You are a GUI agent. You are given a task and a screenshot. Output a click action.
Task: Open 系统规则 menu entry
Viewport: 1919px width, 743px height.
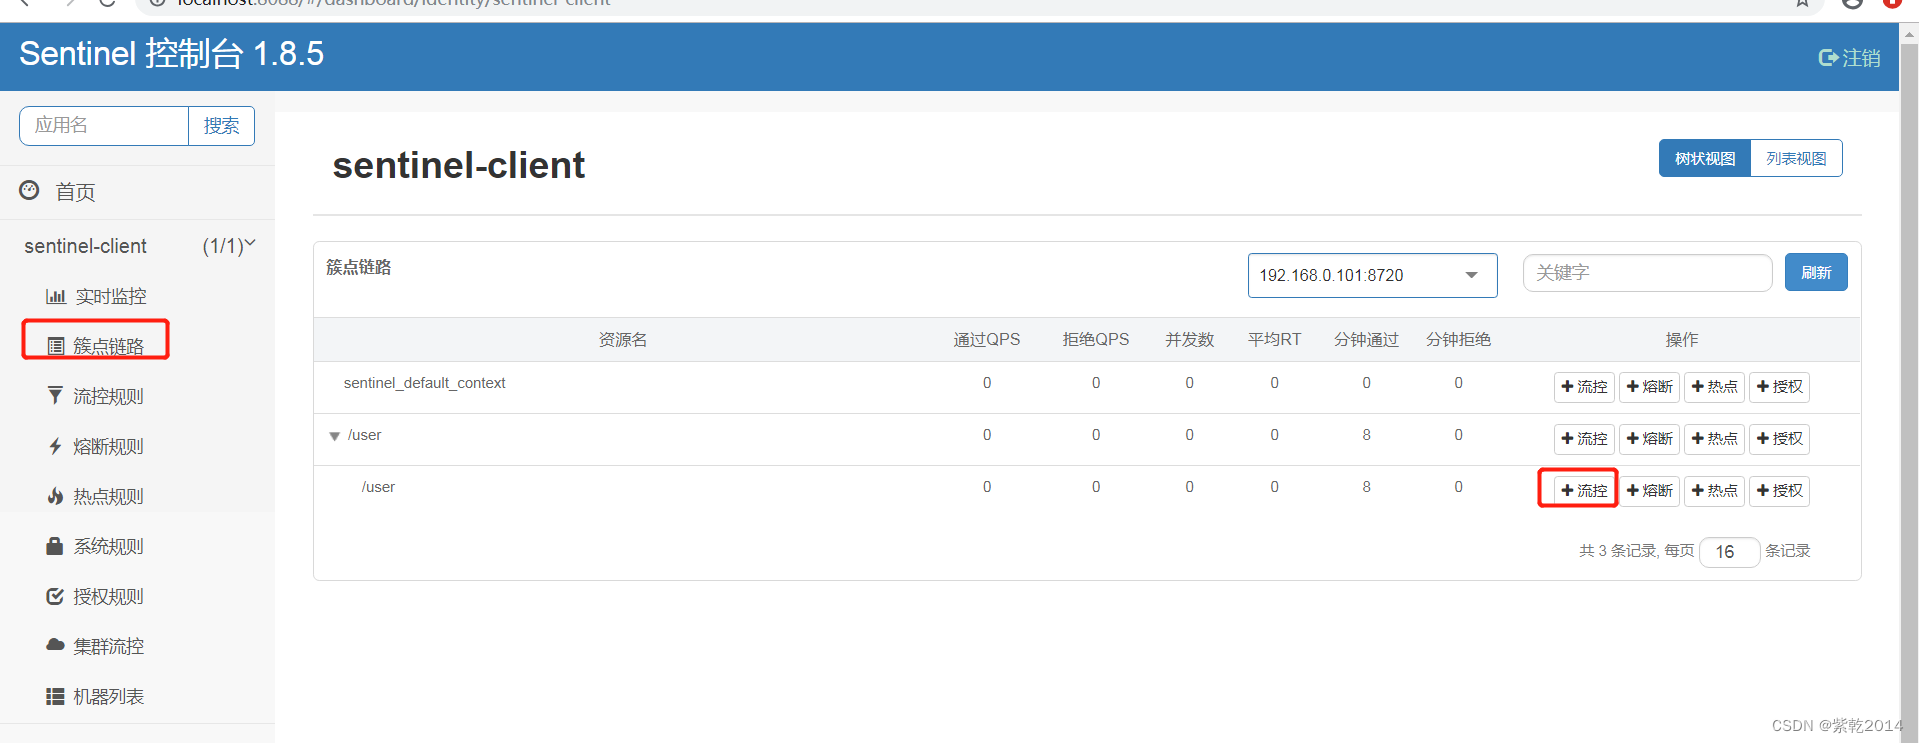click(108, 546)
